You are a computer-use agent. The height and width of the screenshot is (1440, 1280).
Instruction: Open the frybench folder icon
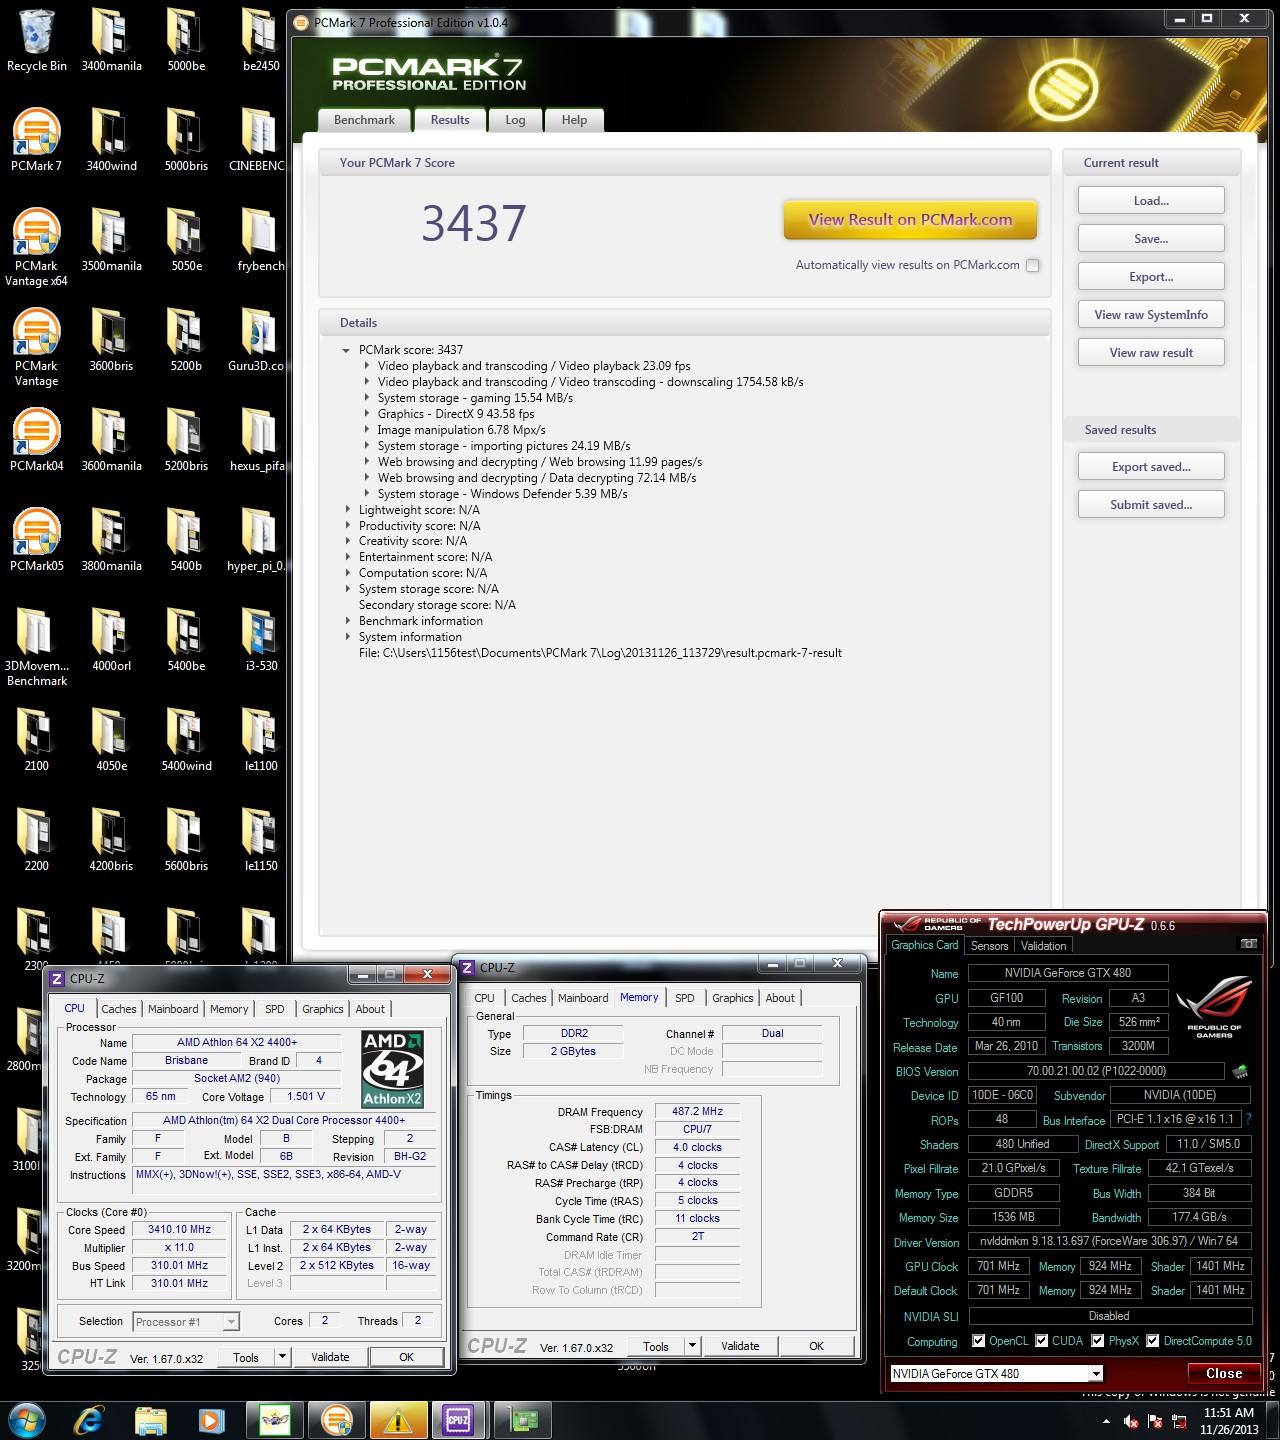(260, 240)
